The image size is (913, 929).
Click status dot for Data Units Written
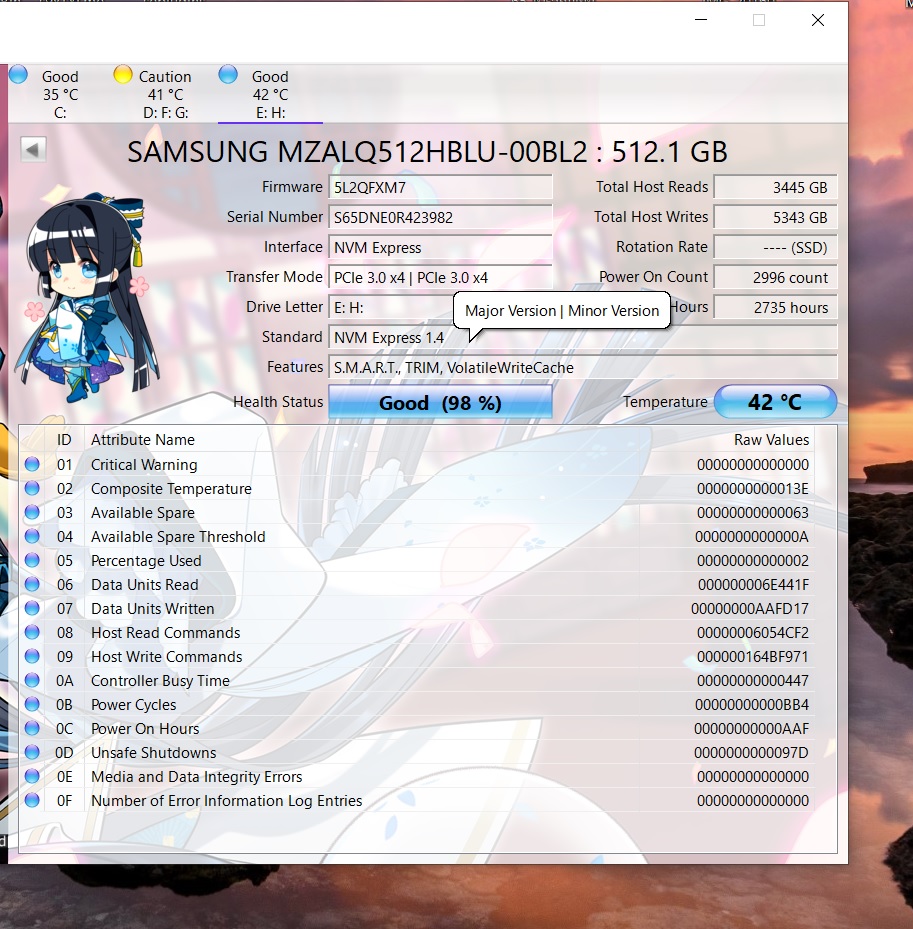click(33, 608)
